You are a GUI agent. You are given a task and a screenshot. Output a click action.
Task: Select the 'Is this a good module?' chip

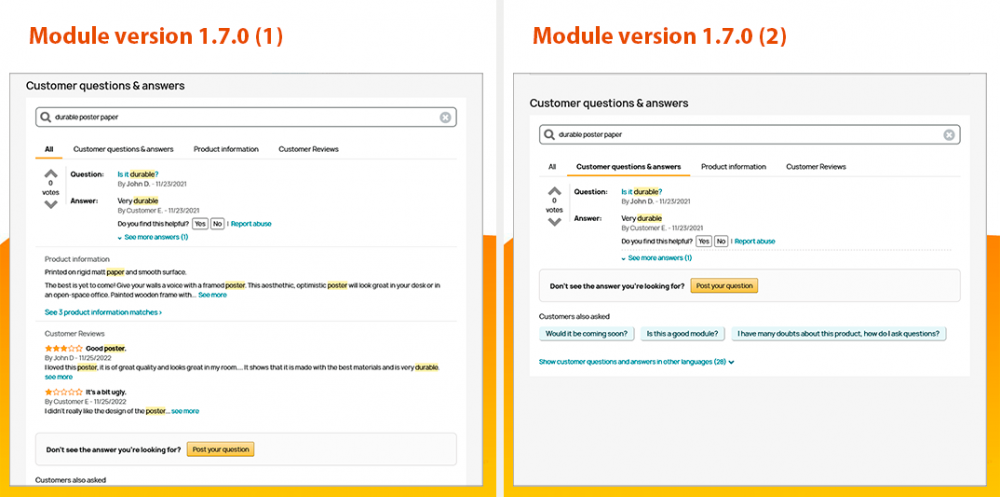(682, 334)
